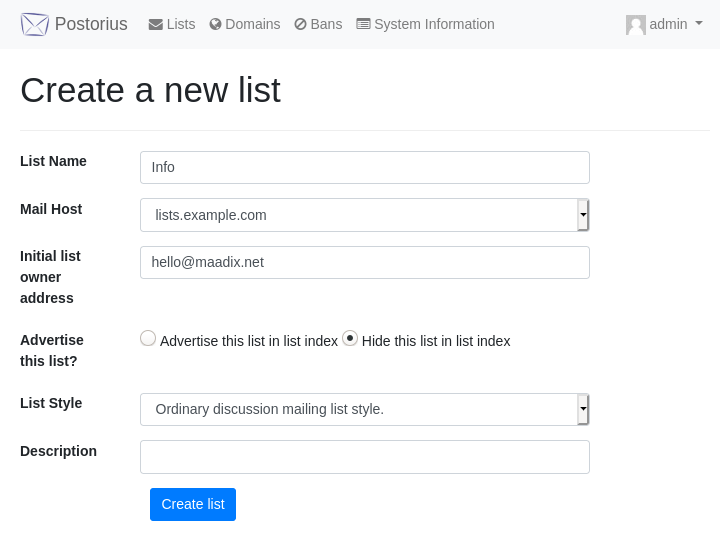Click the Create list button
The height and width of the screenshot is (538, 720).
pyautogui.click(x=193, y=504)
